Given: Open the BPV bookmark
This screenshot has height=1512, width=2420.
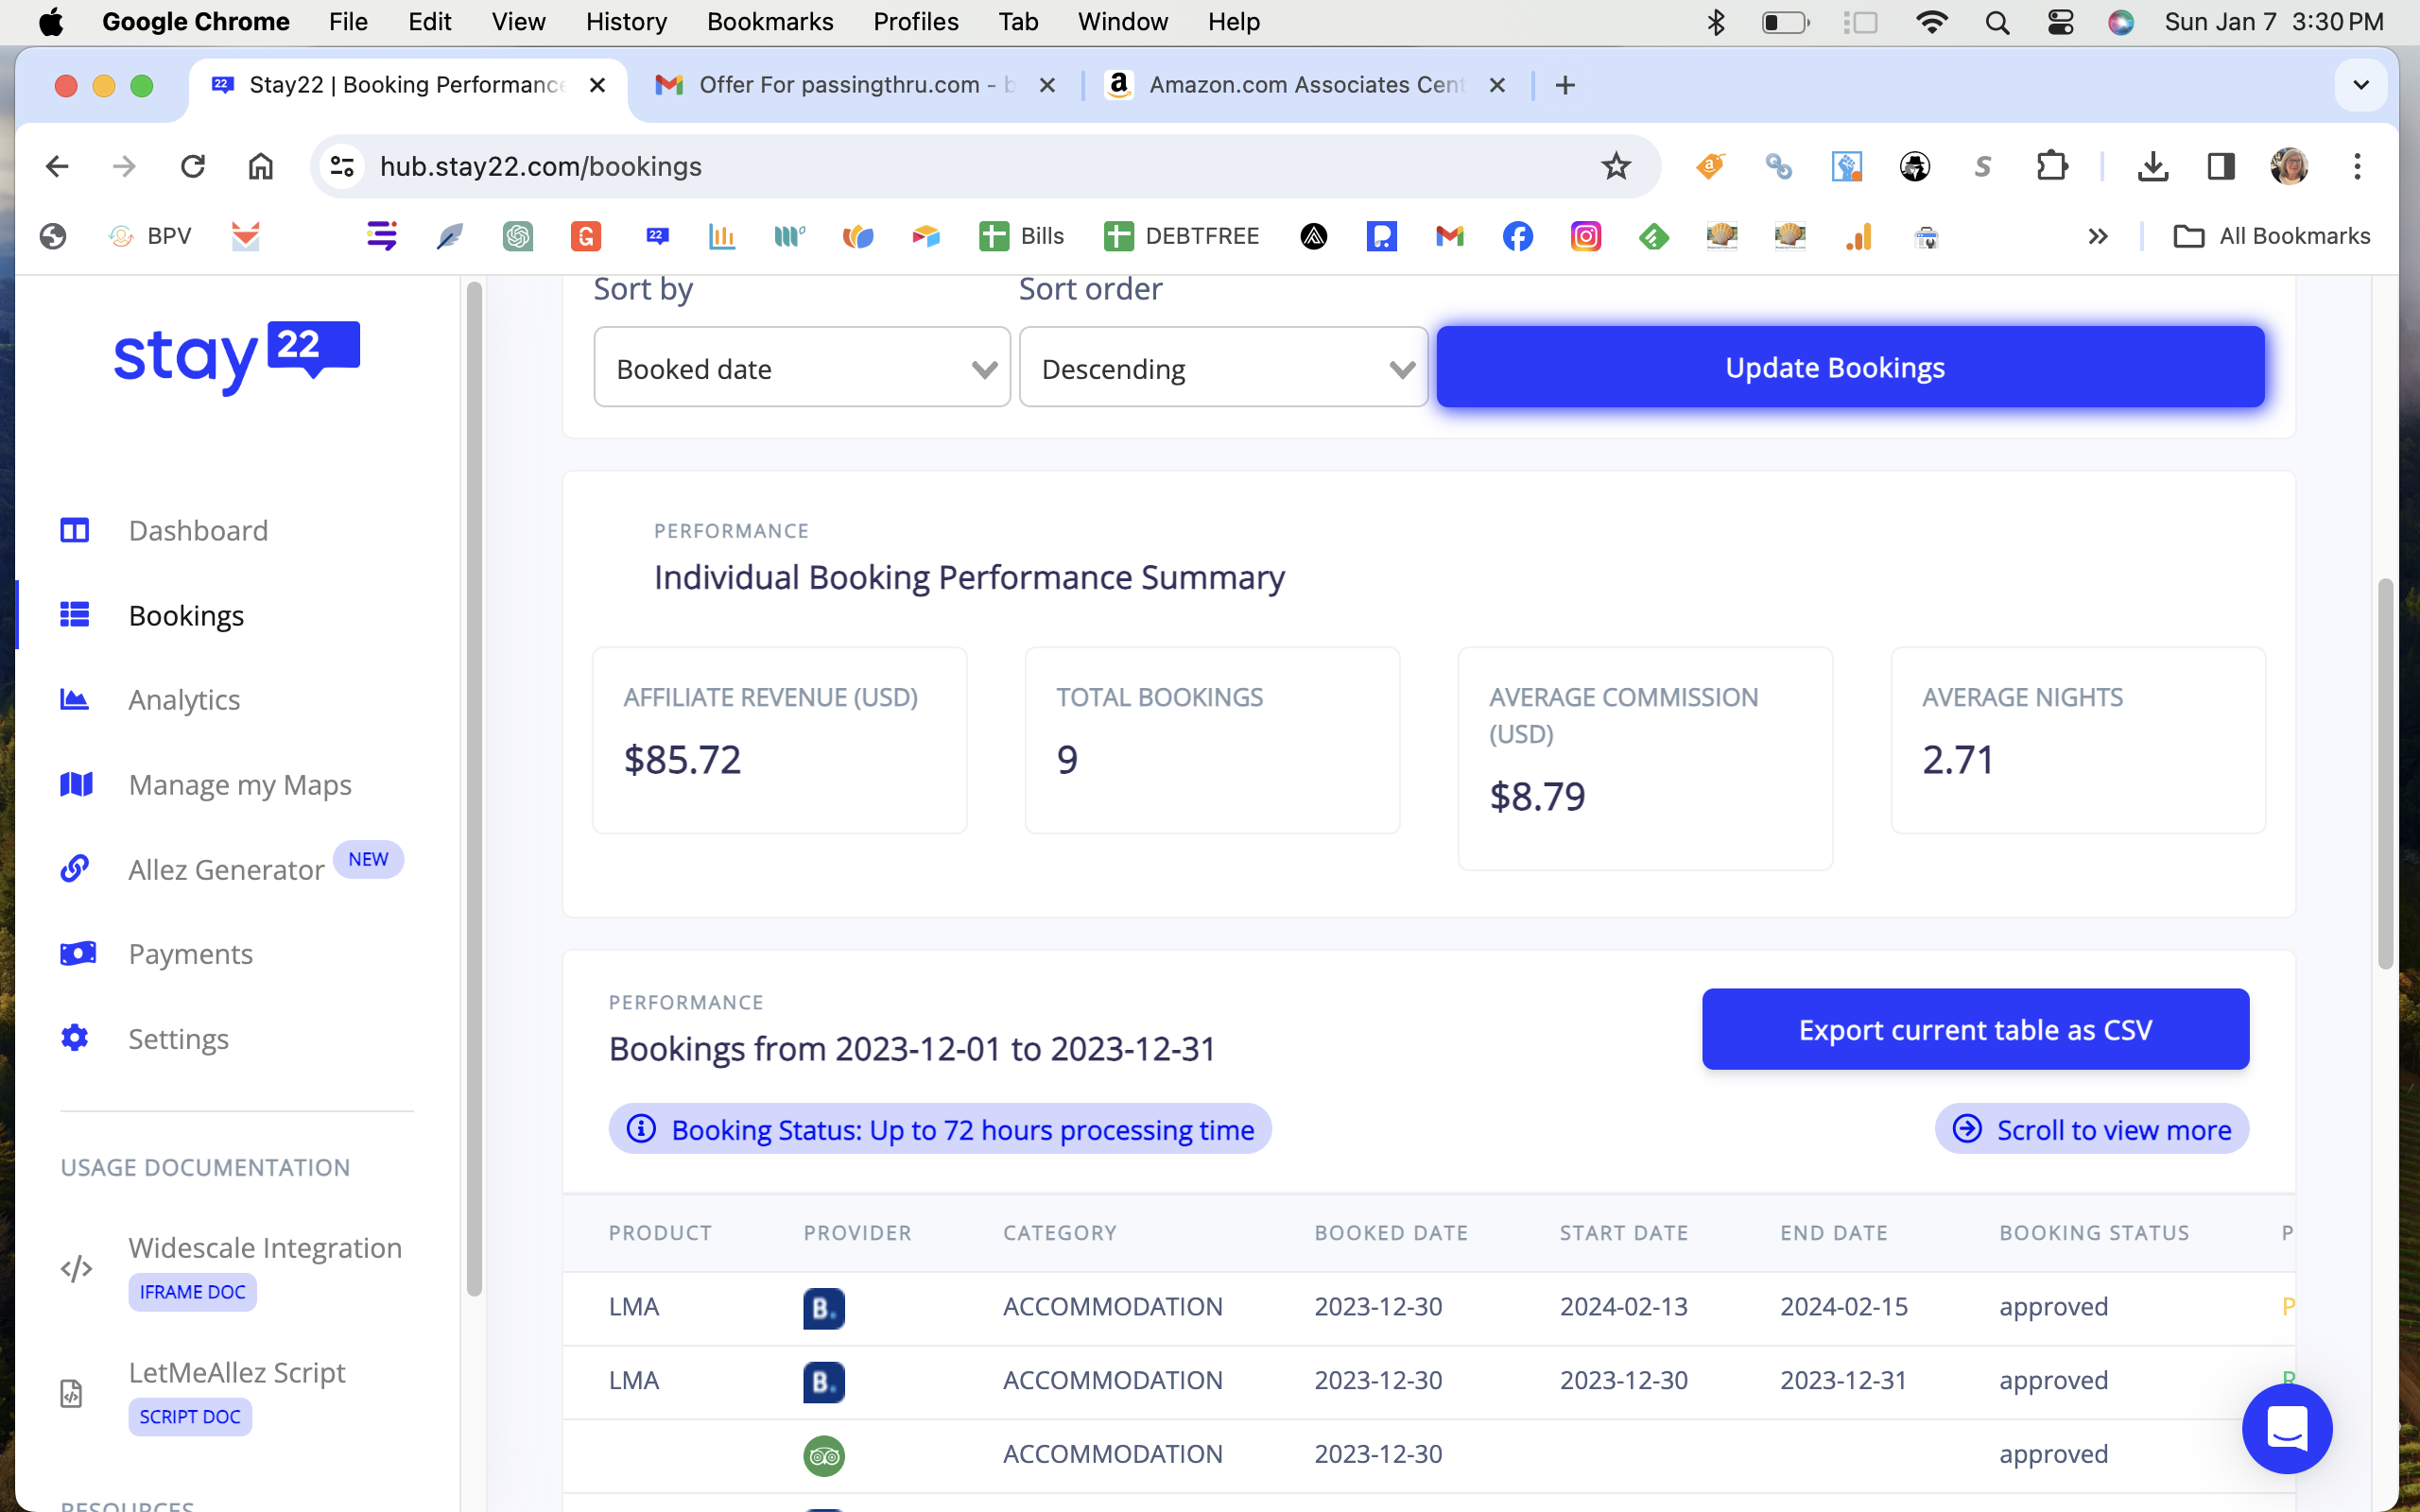Looking at the screenshot, I should click(x=149, y=236).
